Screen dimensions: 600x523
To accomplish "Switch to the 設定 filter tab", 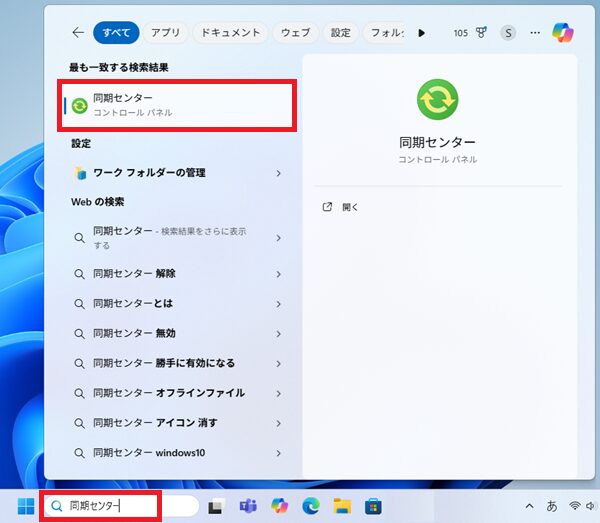I will [x=341, y=33].
